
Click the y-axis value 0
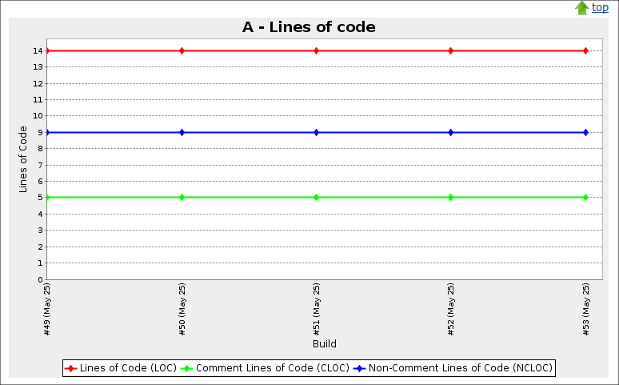(40, 280)
